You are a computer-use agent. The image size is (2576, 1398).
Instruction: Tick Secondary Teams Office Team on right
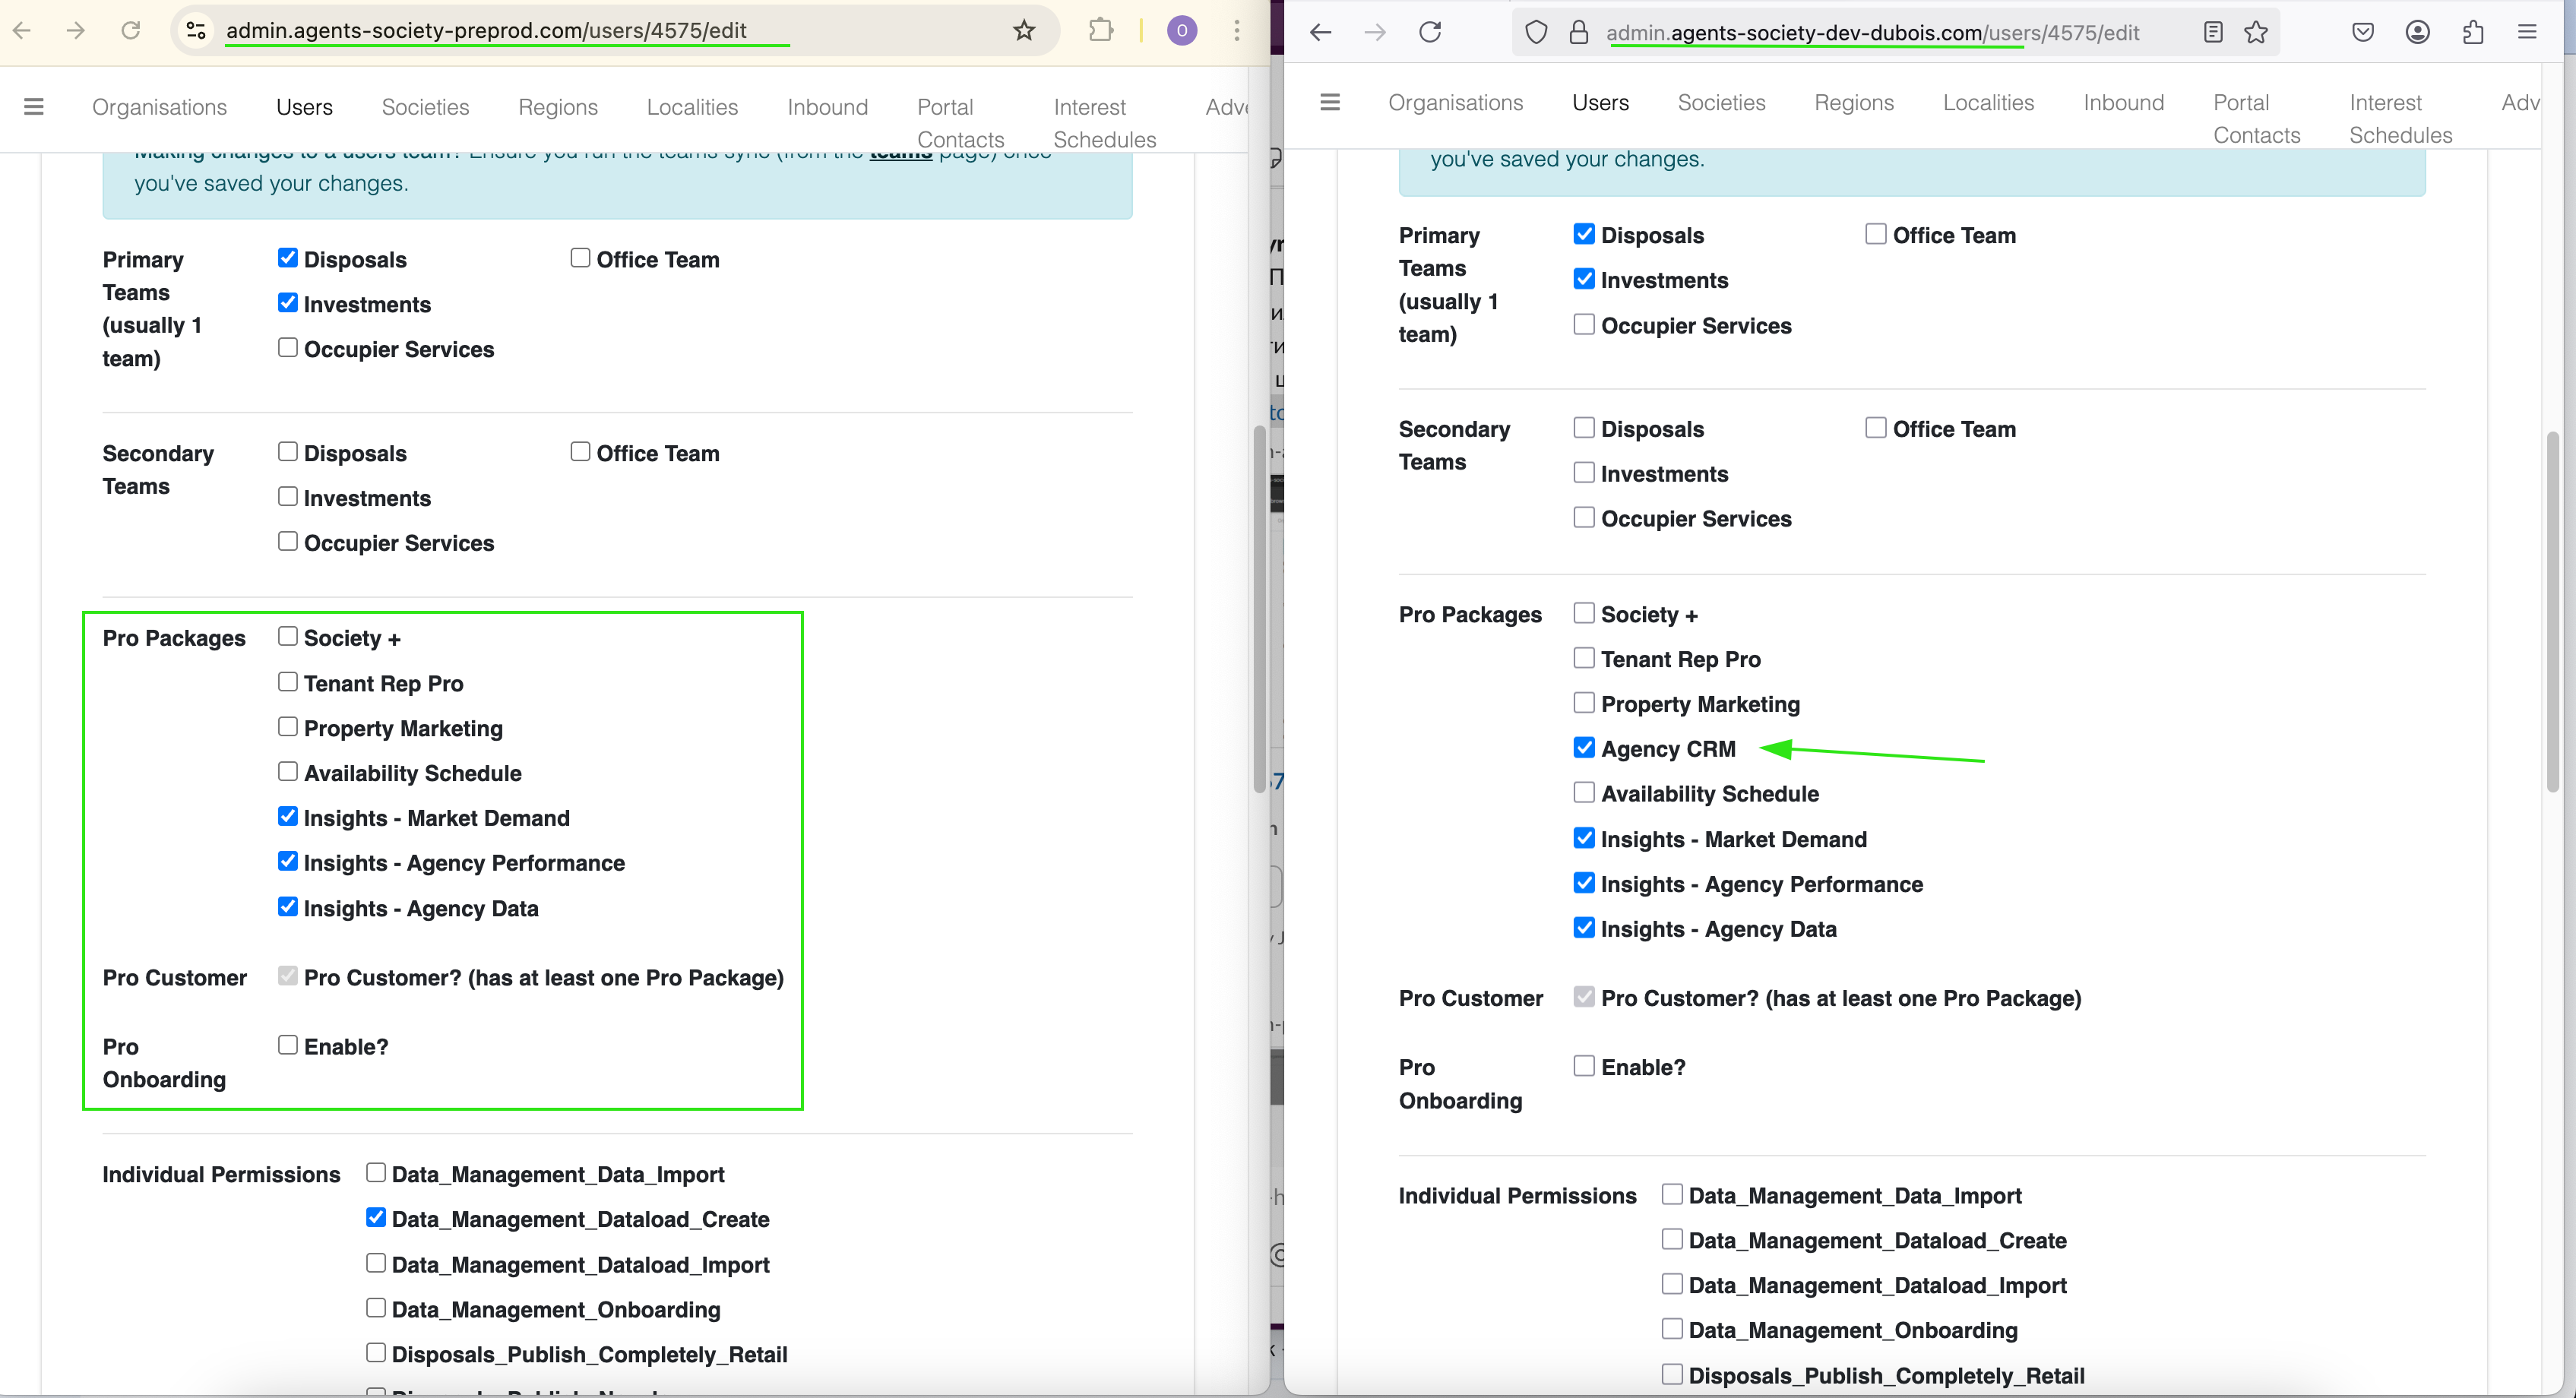coord(1875,428)
